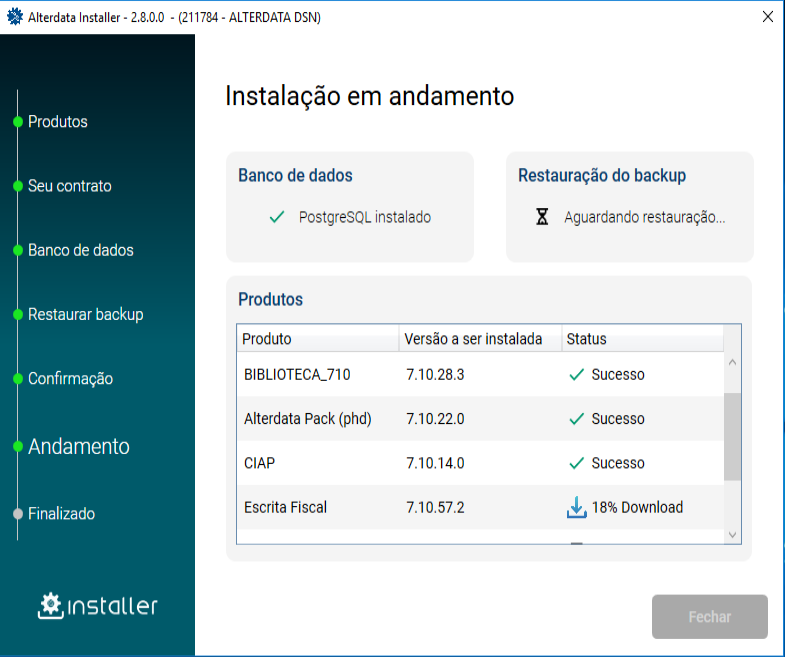The image size is (785, 657).
Task: Open the Finalizado step
Action: (61, 514)
